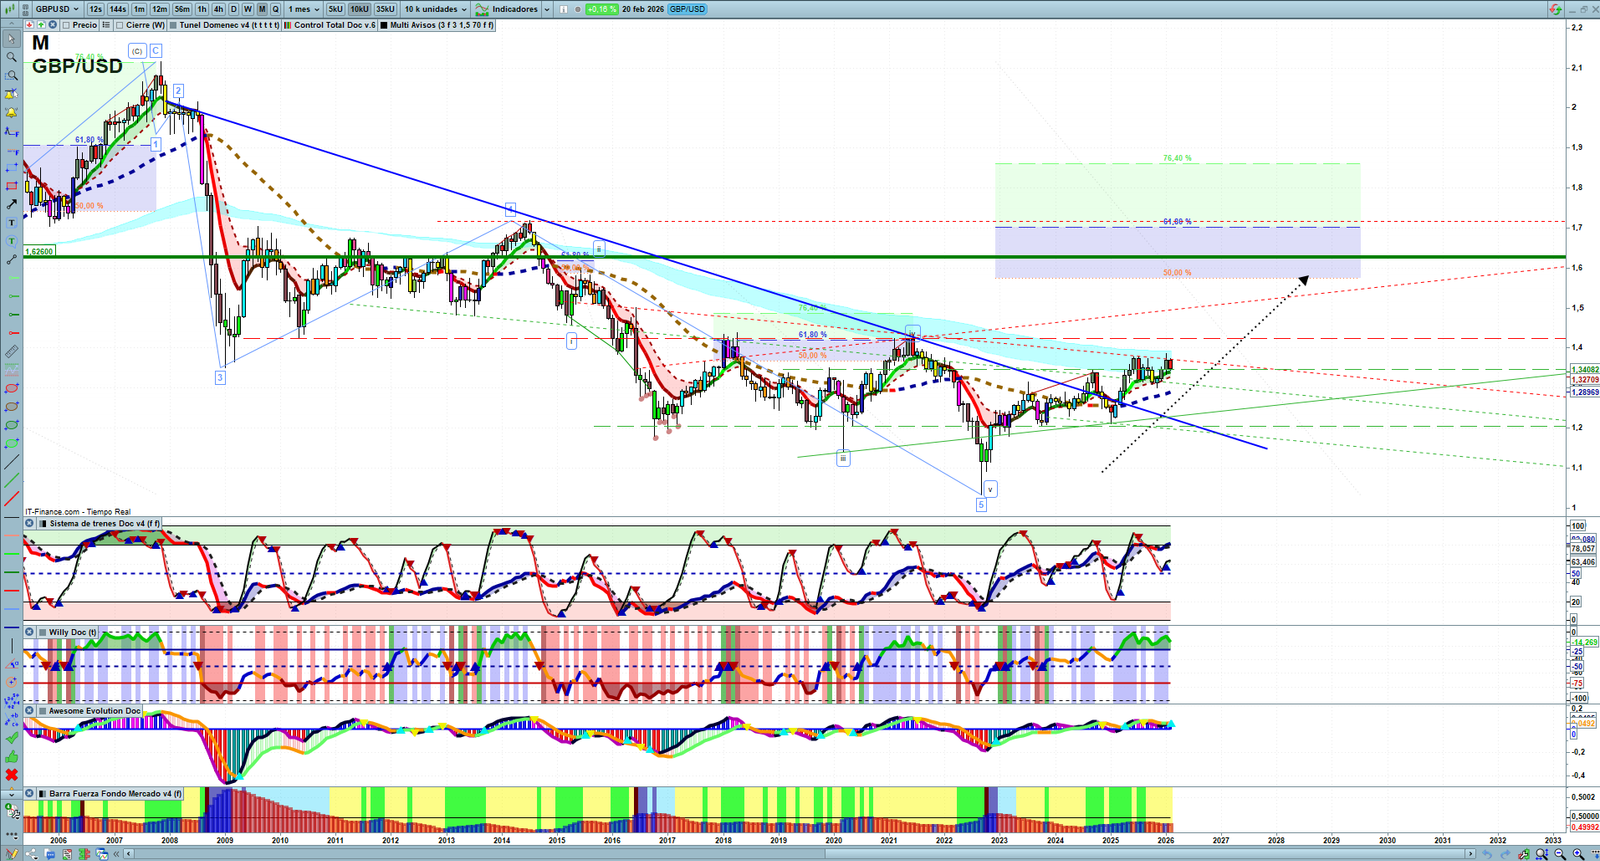Open the GBPUSD symbol dropdown

click(57, 9)
